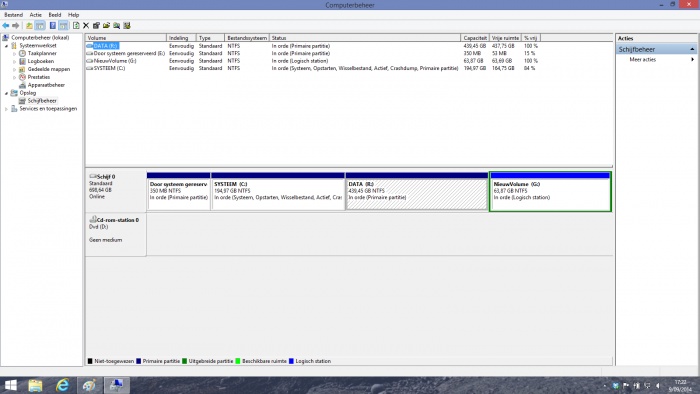The image size is (700, 394).
Task: Click the NieuwVolume (G:) partition block
Action: [550, 191]
